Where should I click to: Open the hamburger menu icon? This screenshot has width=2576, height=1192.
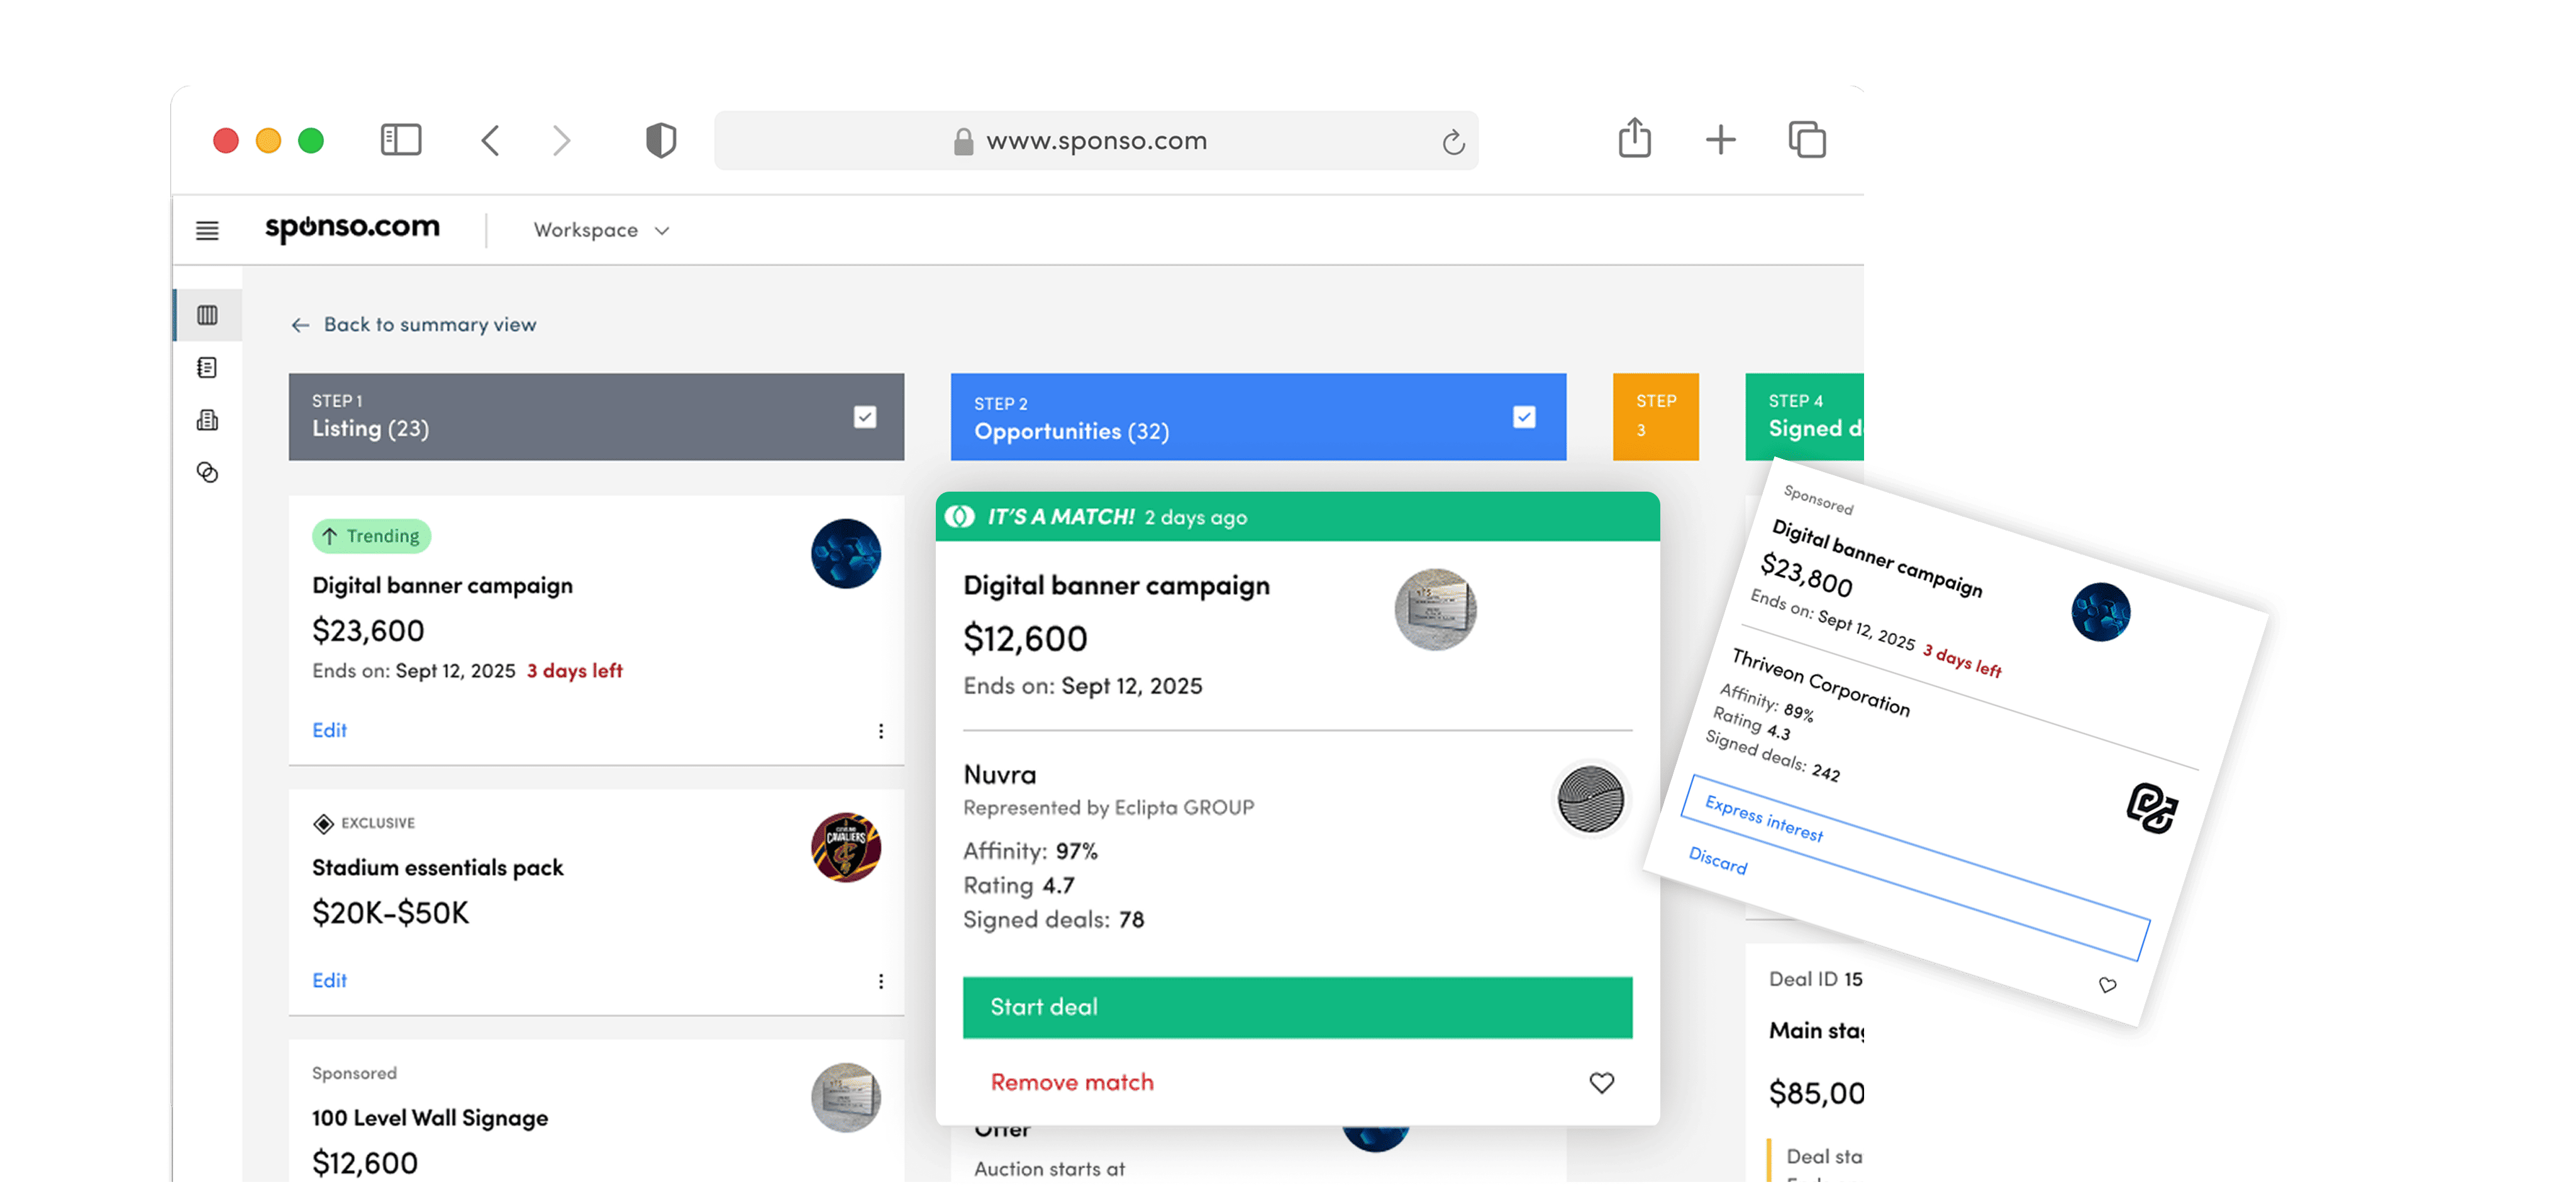(x=207, y=230)
